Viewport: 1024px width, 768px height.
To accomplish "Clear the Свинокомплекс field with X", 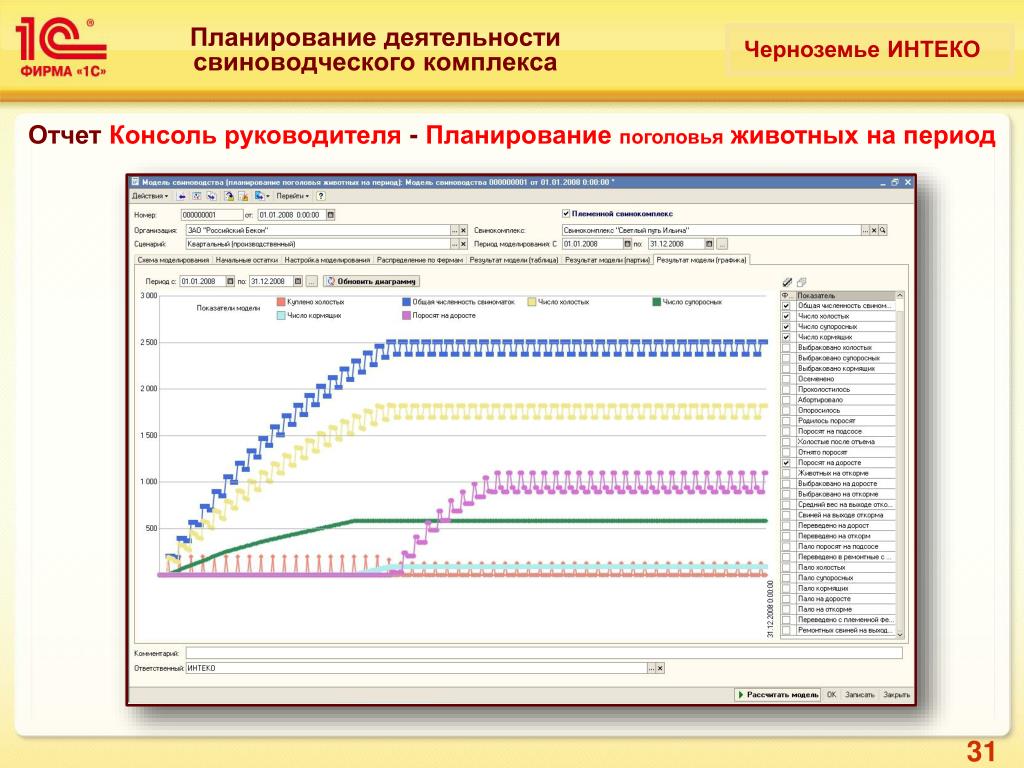I will click(x=874, y=231).
